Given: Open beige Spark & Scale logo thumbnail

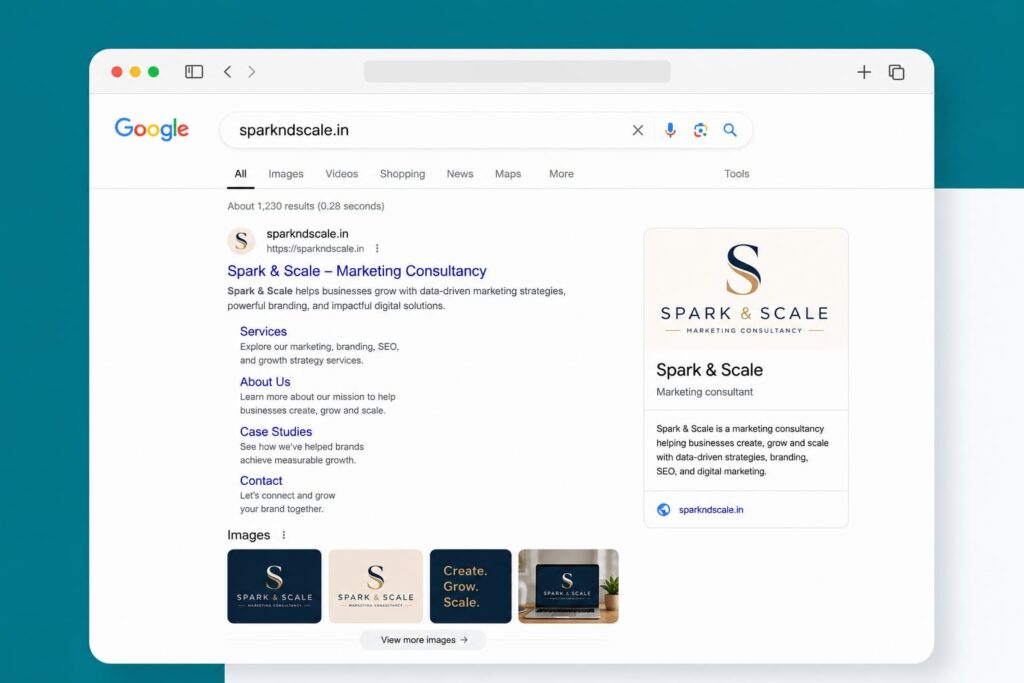Looking at the screenshot, I should [376, 586].
